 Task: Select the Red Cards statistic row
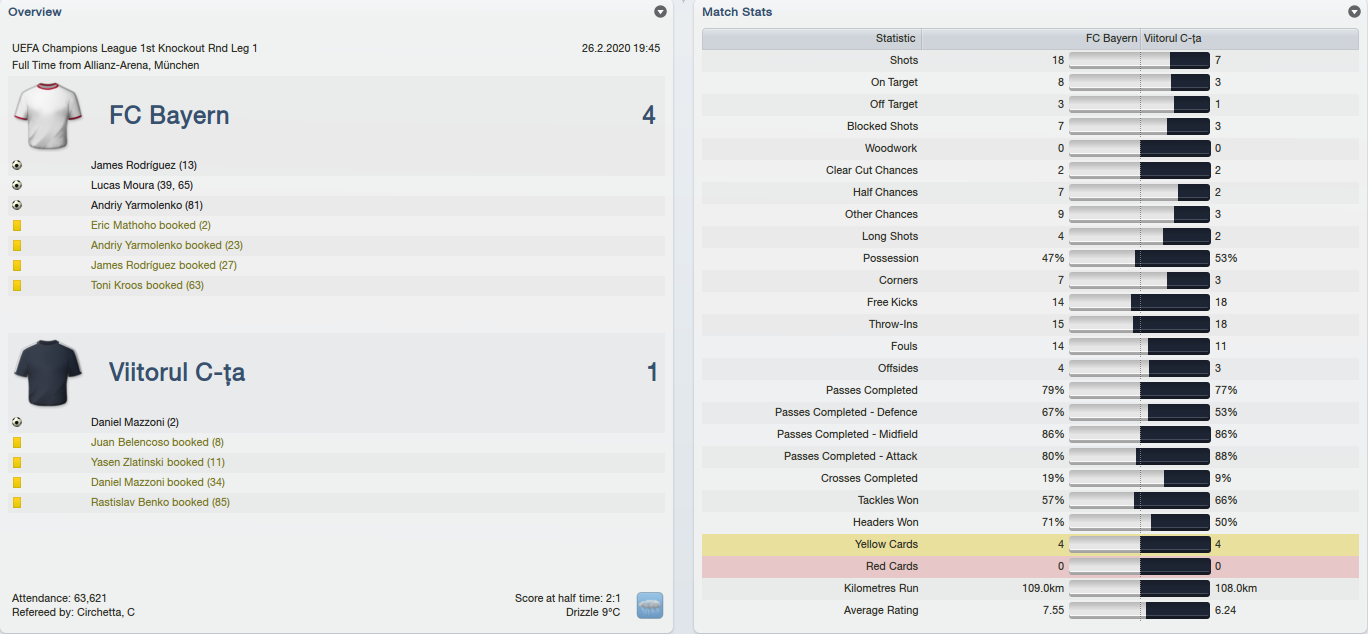[x=1031, y=566]
